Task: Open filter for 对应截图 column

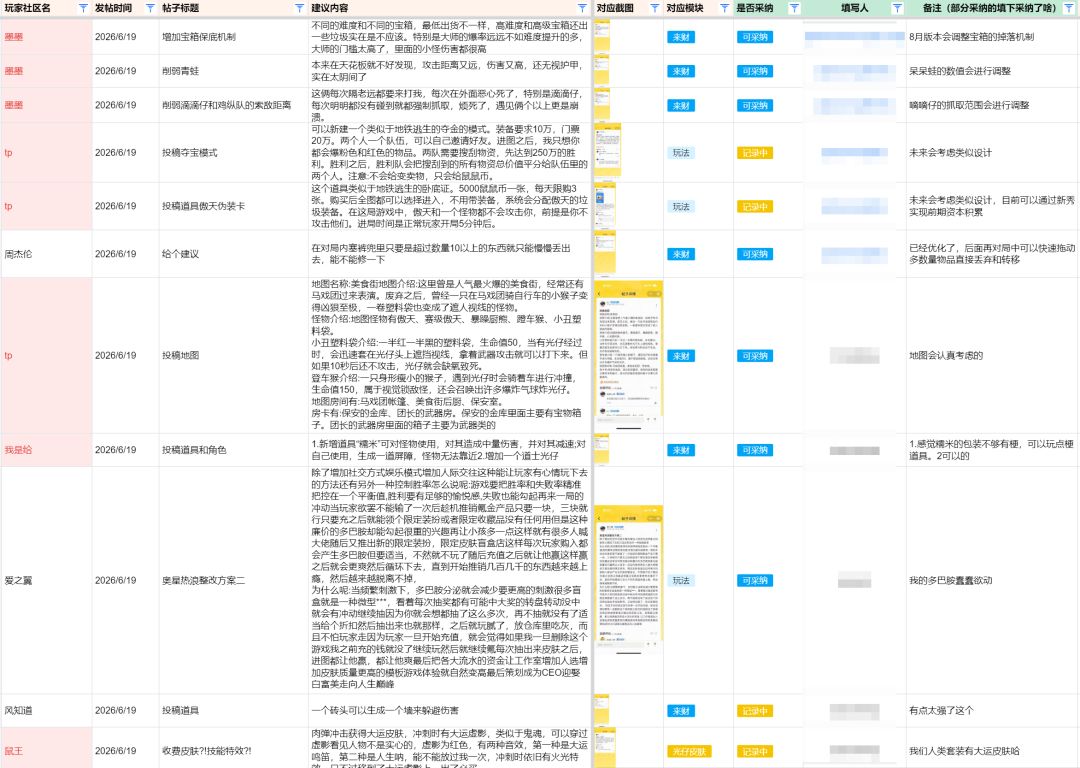Action: pyautogui.click(x=654, y=8)
